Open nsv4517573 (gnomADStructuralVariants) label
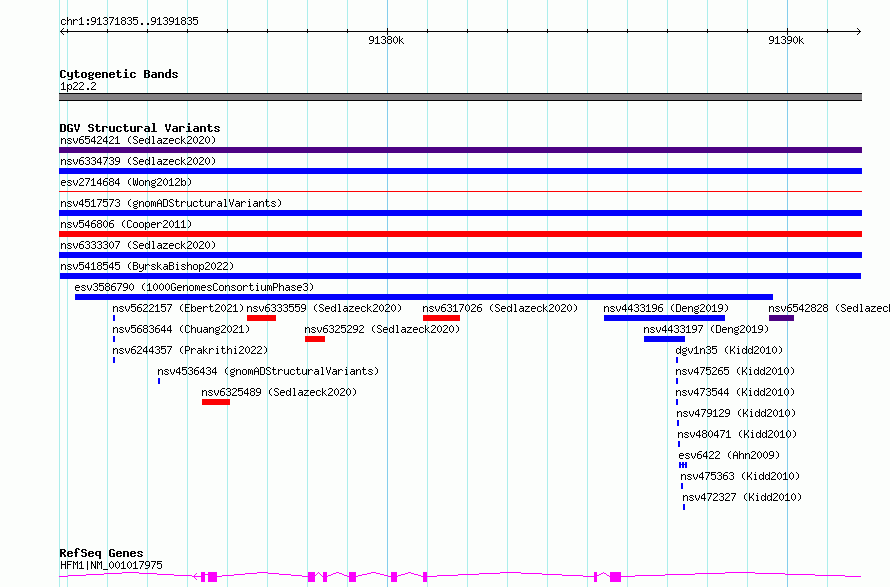The image size is (890, 587). coord(171,203)
